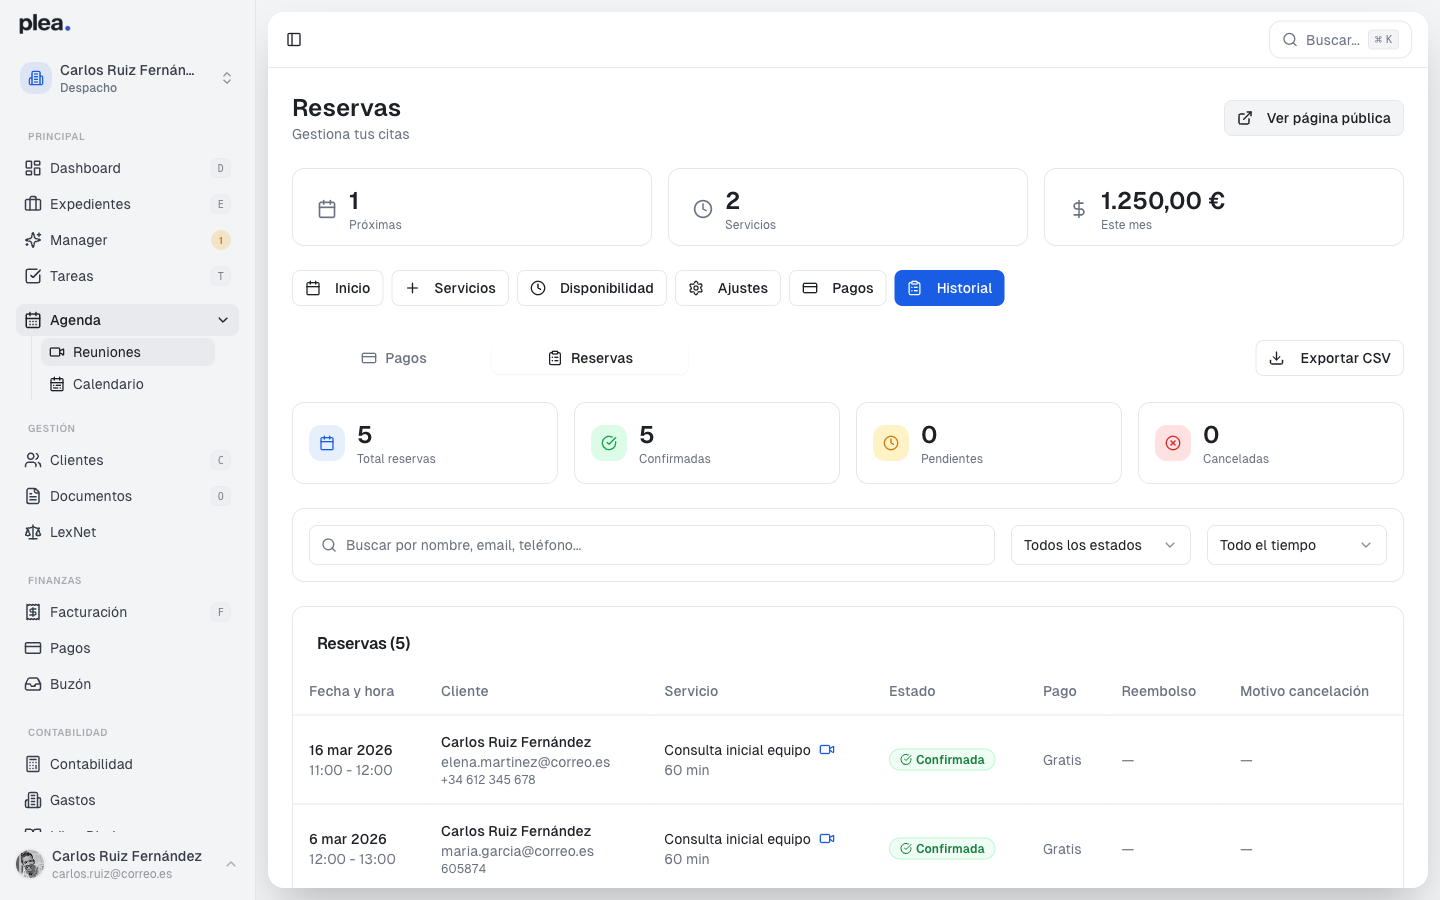Click the dollar icon beside Este mes
Image resolution: width=1440 pixels, height=900 pixels.
click(1079, 209)
